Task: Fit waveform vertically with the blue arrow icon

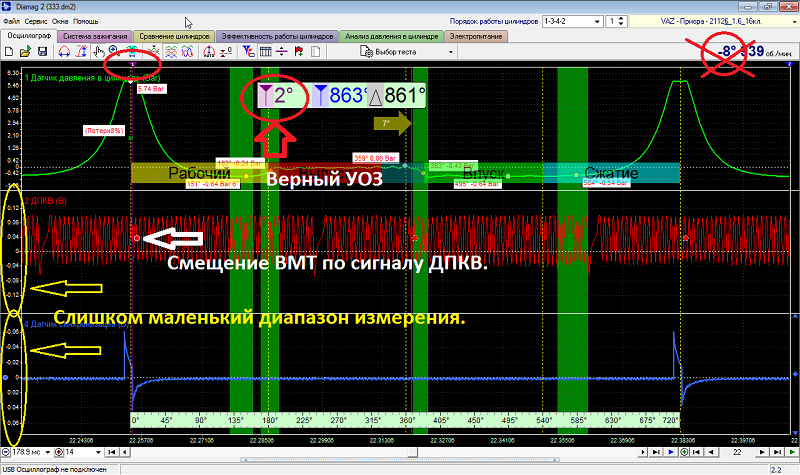Action: [x=81, y=52]
